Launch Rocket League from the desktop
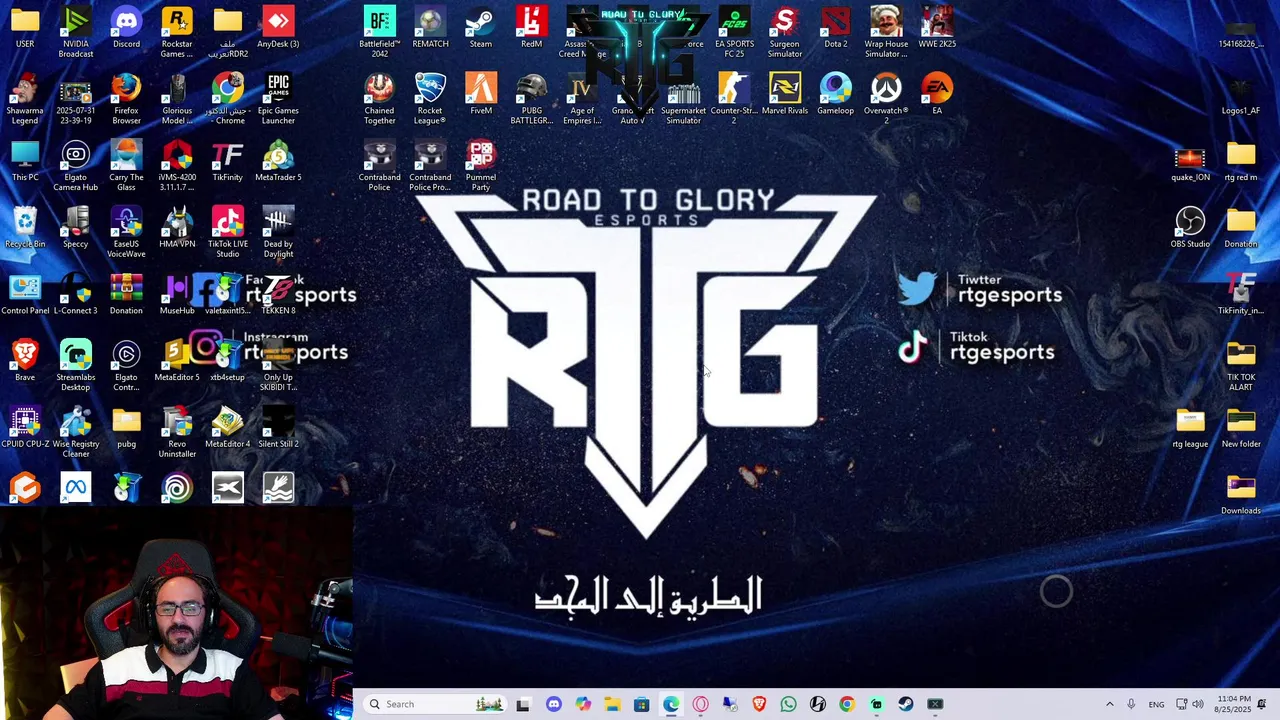 point(430,98)
